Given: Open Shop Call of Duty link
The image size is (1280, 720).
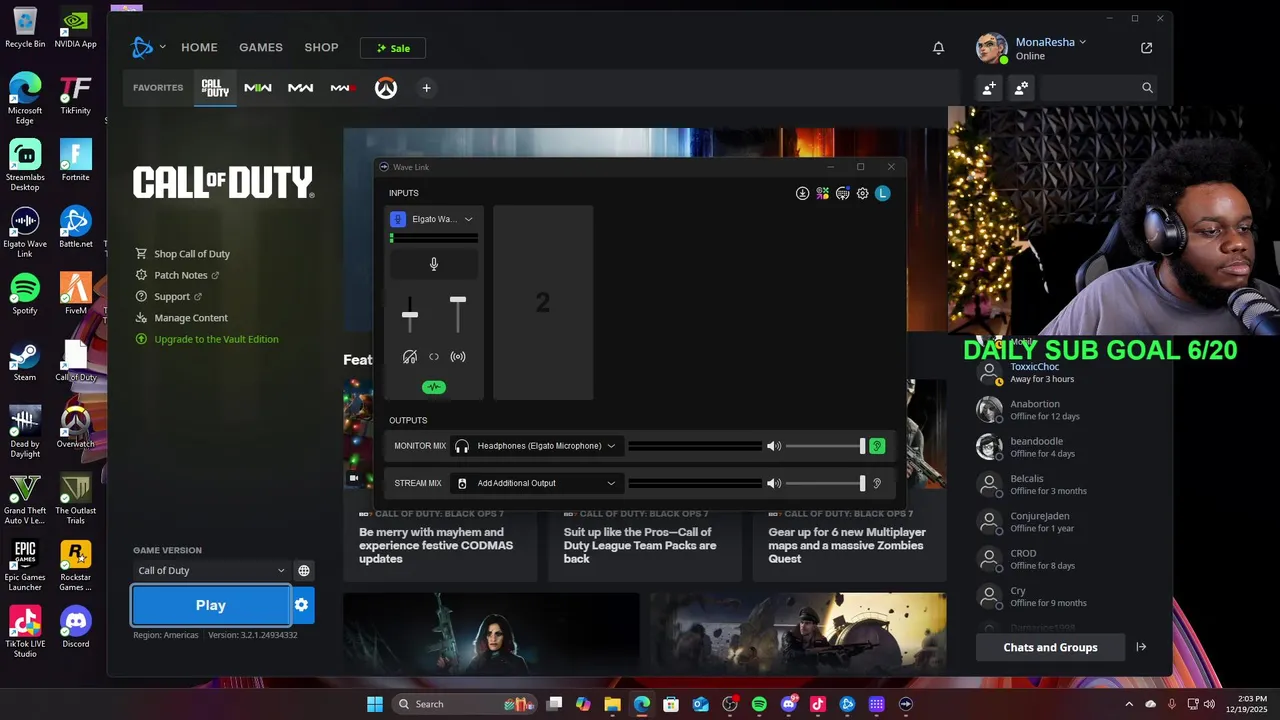Looking at the screenshot, I should 191,254.
